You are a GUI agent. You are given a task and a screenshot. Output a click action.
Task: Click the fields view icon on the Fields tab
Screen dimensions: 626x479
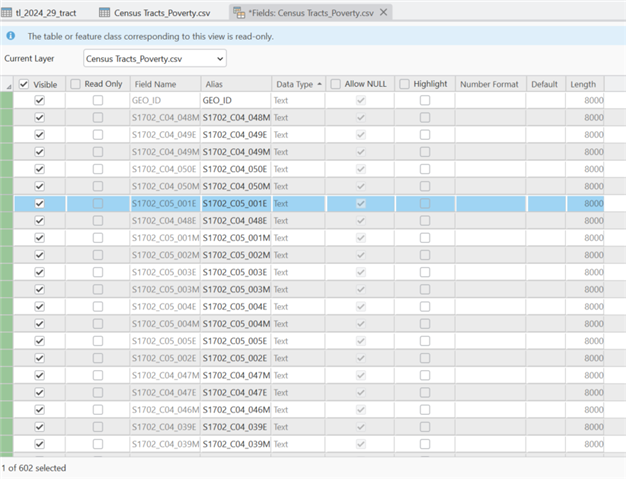[x=239, y=13]
